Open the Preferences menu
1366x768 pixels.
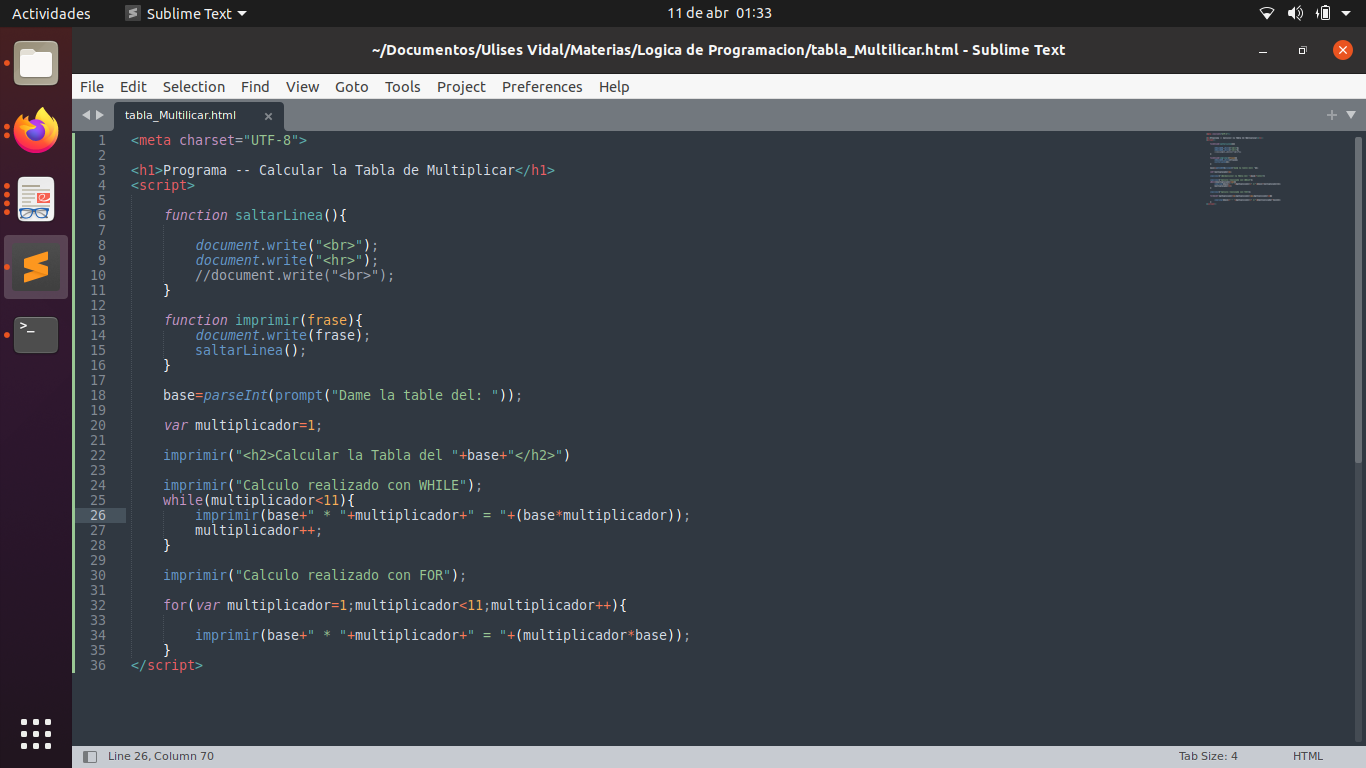point(542,87)
